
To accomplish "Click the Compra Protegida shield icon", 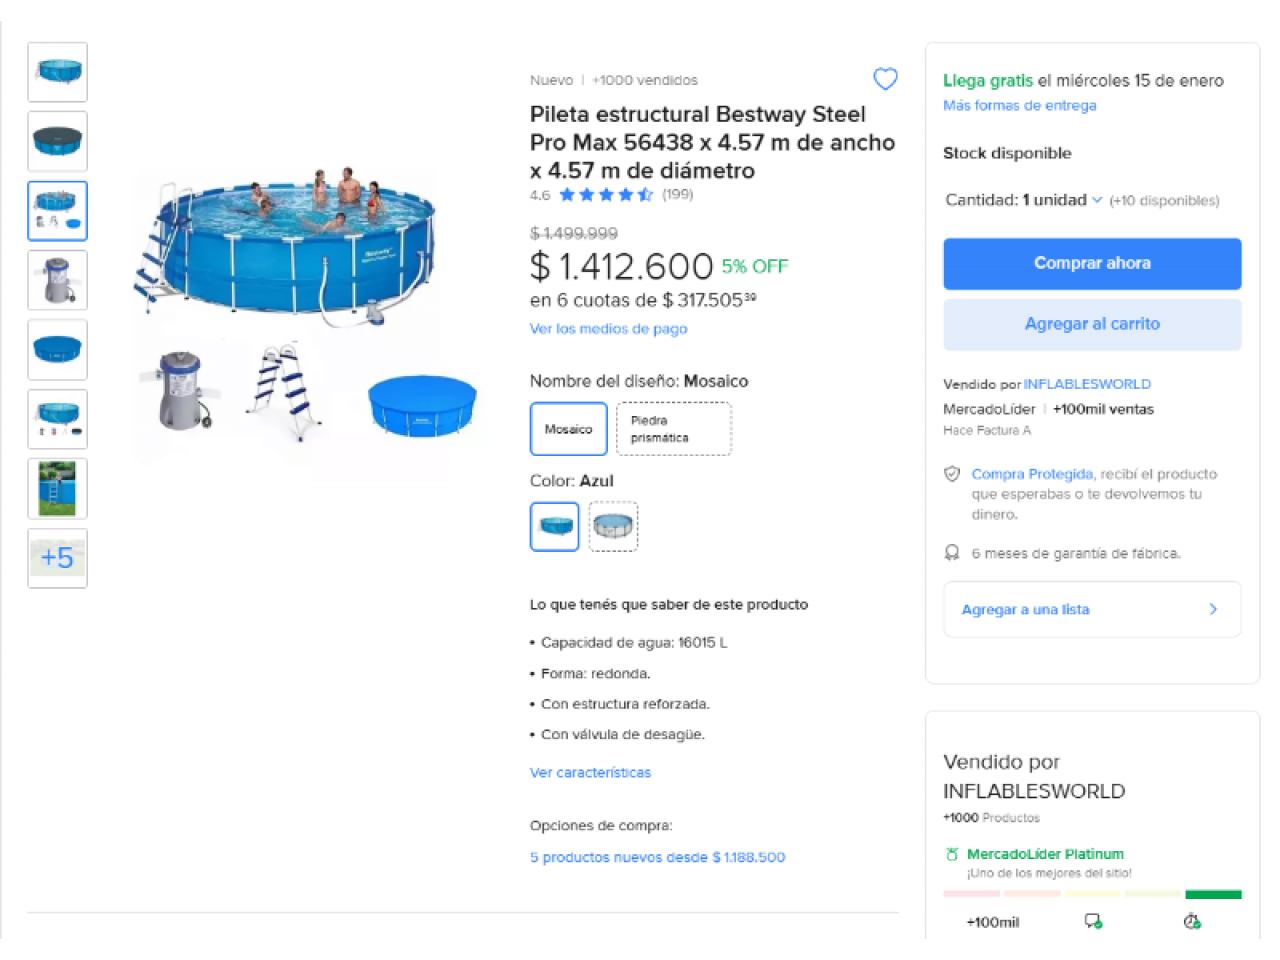I will pyautogui.click(x=952, y=474).
